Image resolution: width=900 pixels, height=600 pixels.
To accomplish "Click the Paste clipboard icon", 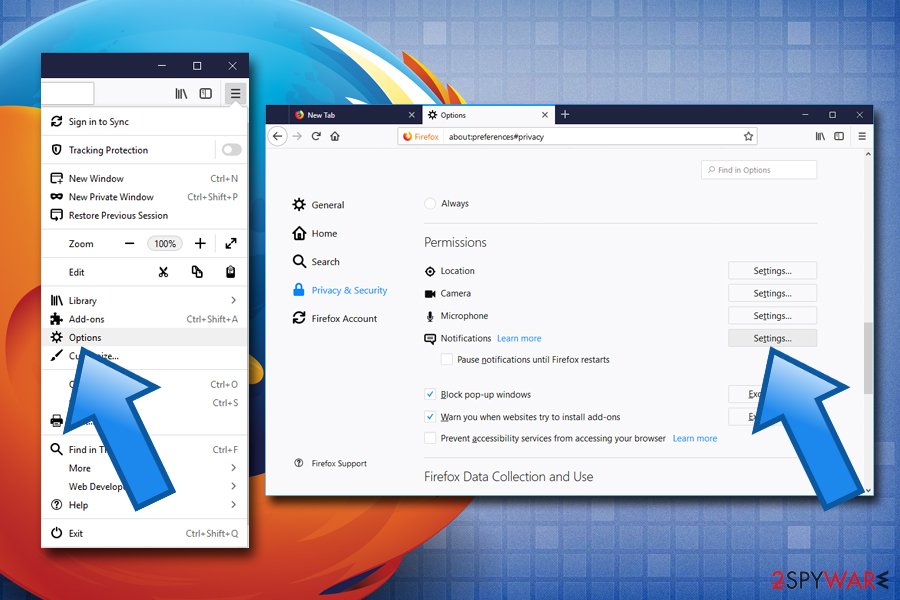I will [230, 272].
